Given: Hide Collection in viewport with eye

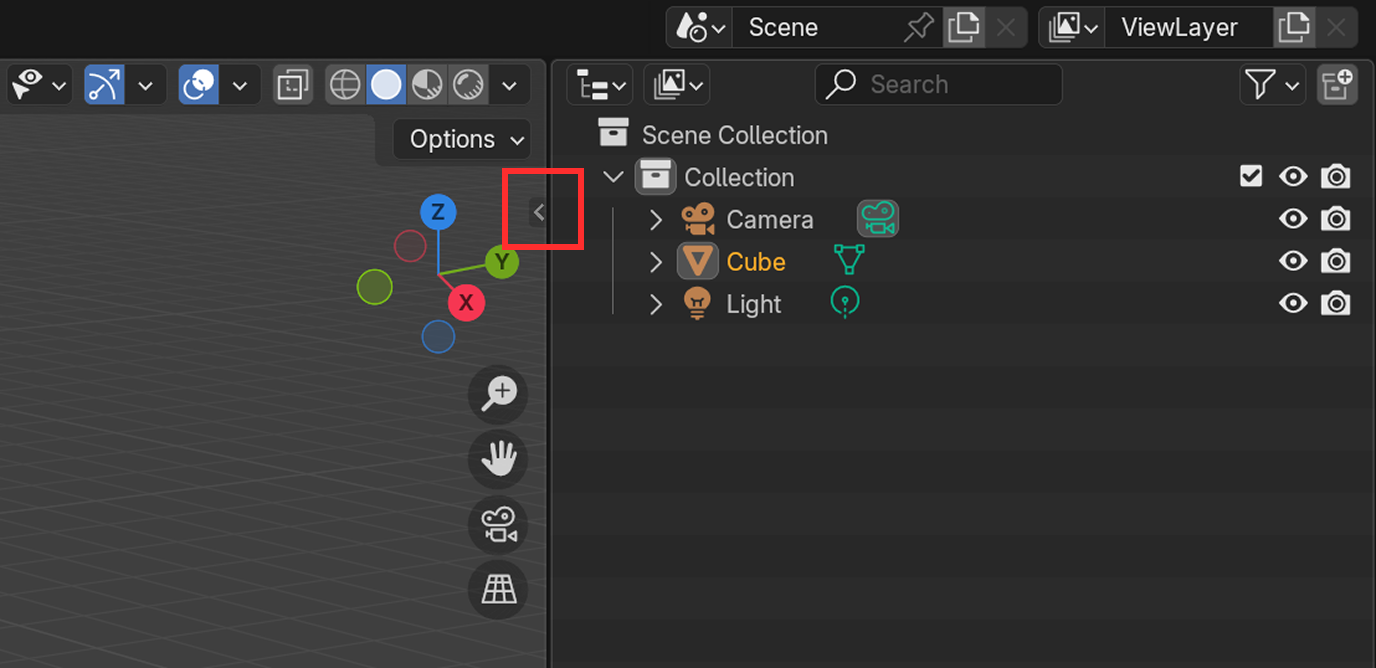Looking at the screenshot, I should click(1293, 177).
